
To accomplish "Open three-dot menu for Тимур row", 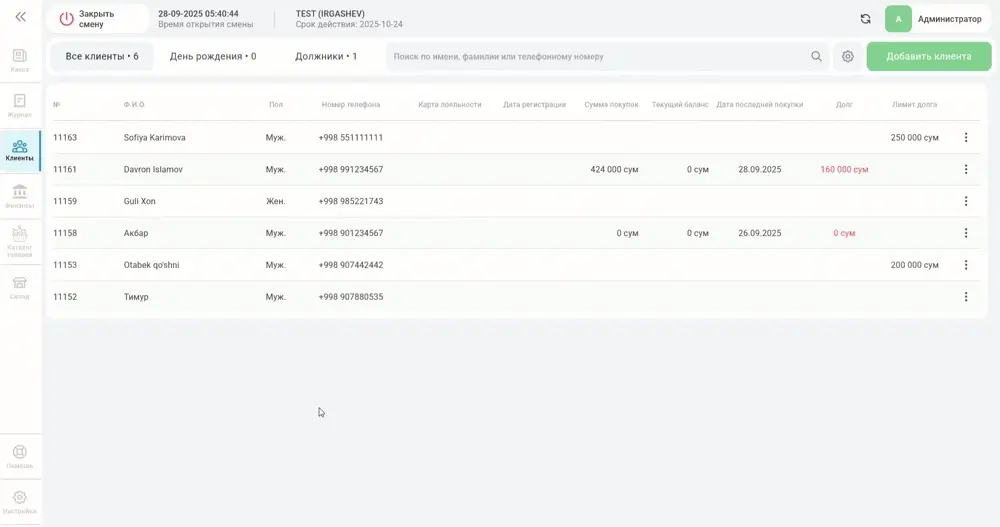I will coord(966,297).
